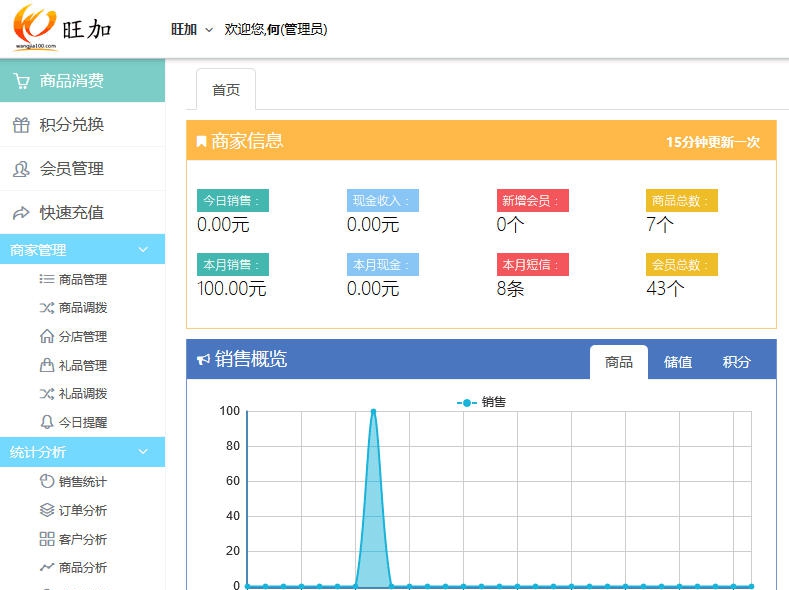Click the 7个 product total value
The image size is (789, 590).
tap(660, 224)
